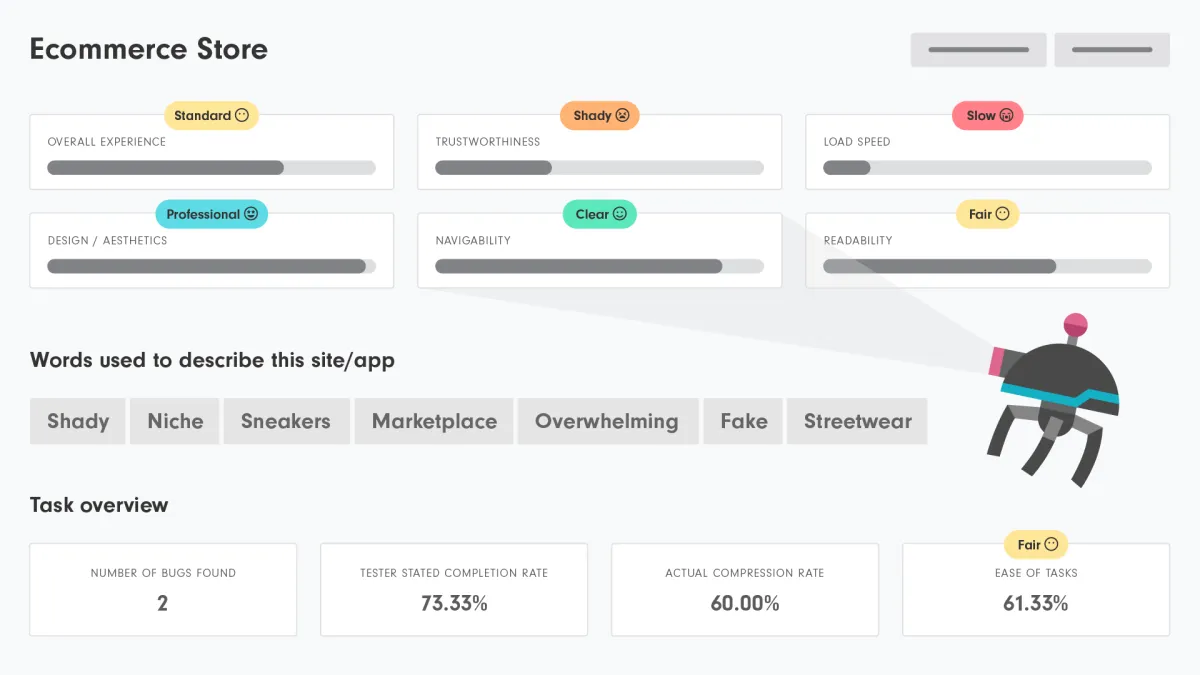Screen dimensions: 1200x675
Task: Select the Shady word tag
Action: 77,421
